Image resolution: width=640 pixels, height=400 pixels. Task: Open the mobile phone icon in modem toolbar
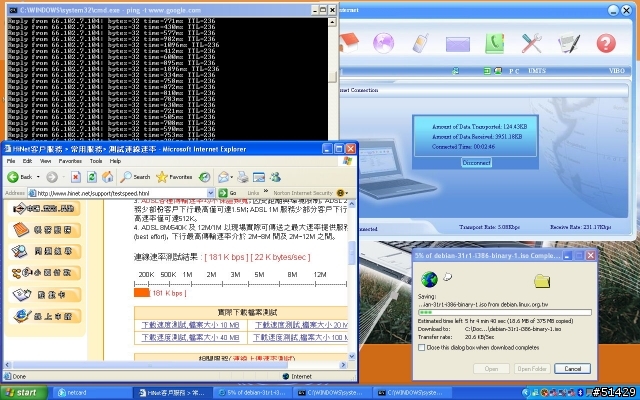tap(420, 43)
